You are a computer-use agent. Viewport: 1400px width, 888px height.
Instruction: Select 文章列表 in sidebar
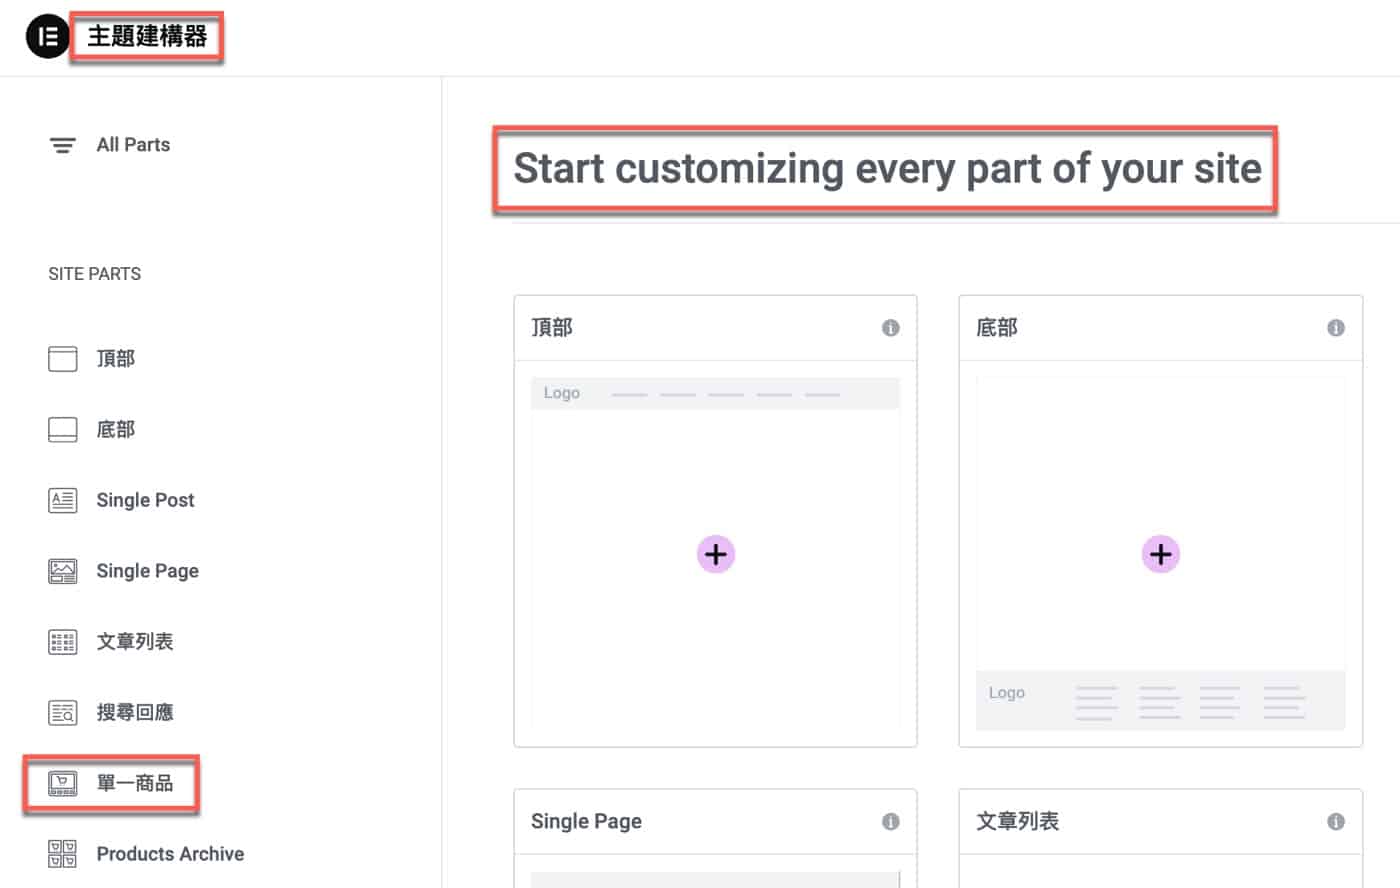coord(135,642)
